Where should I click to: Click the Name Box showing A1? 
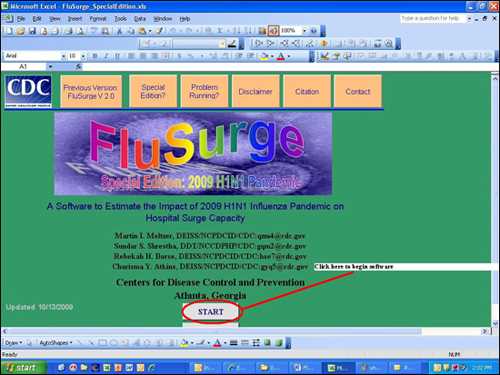(x=23, y=67)
